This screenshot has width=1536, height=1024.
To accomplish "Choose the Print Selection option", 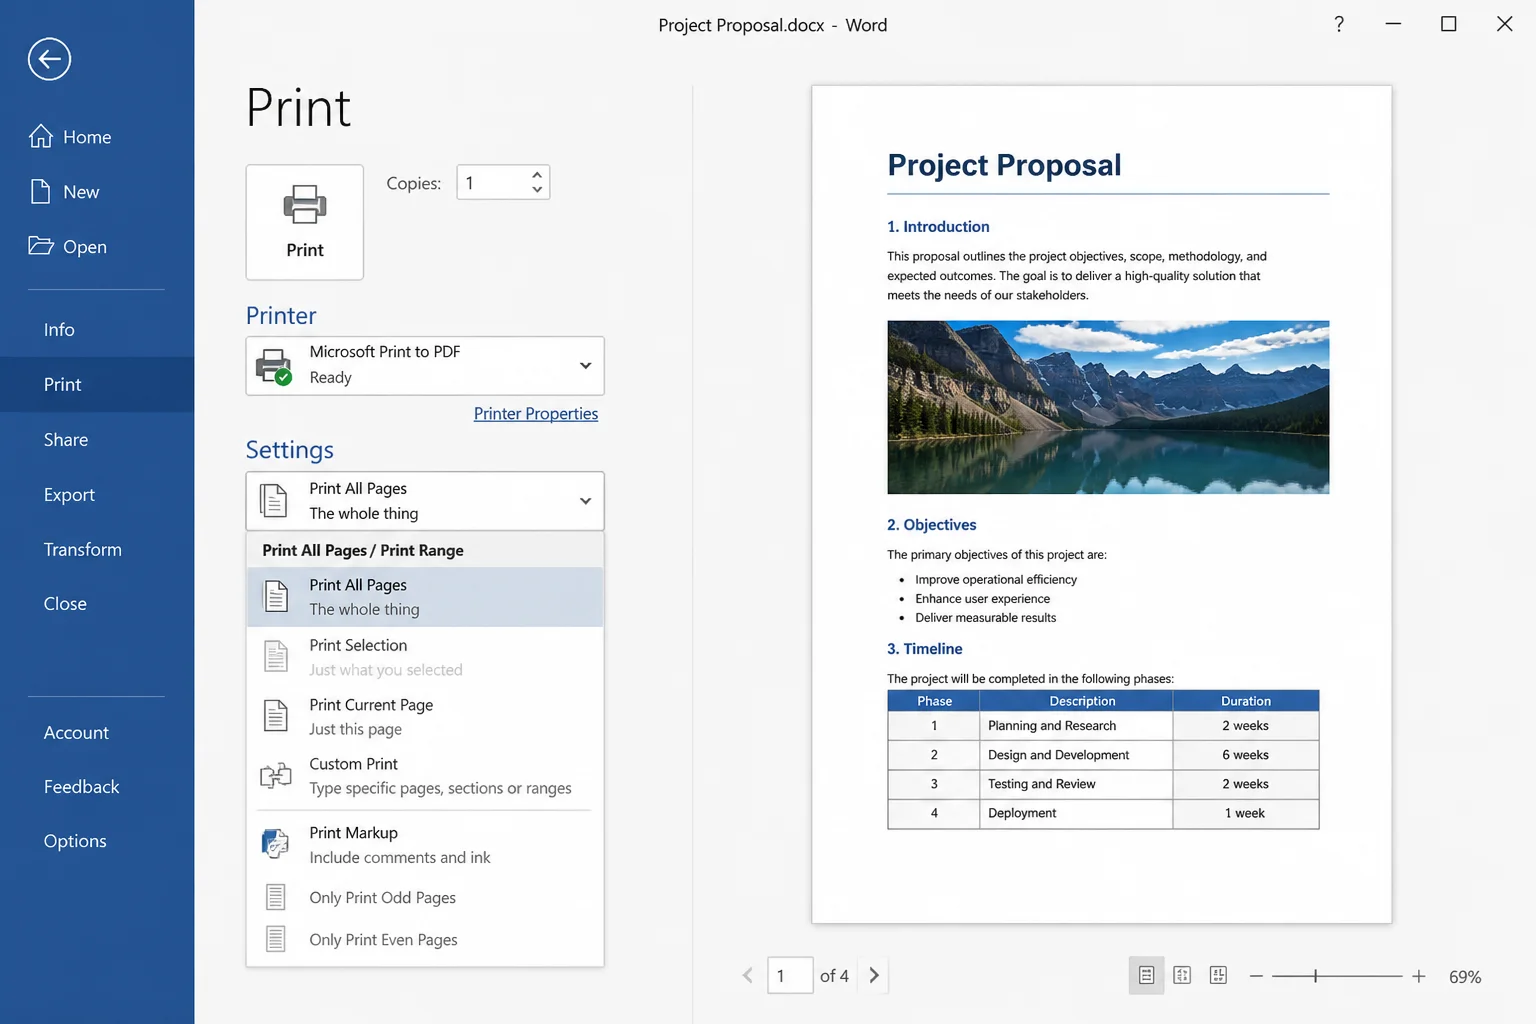I will [425, 657].
